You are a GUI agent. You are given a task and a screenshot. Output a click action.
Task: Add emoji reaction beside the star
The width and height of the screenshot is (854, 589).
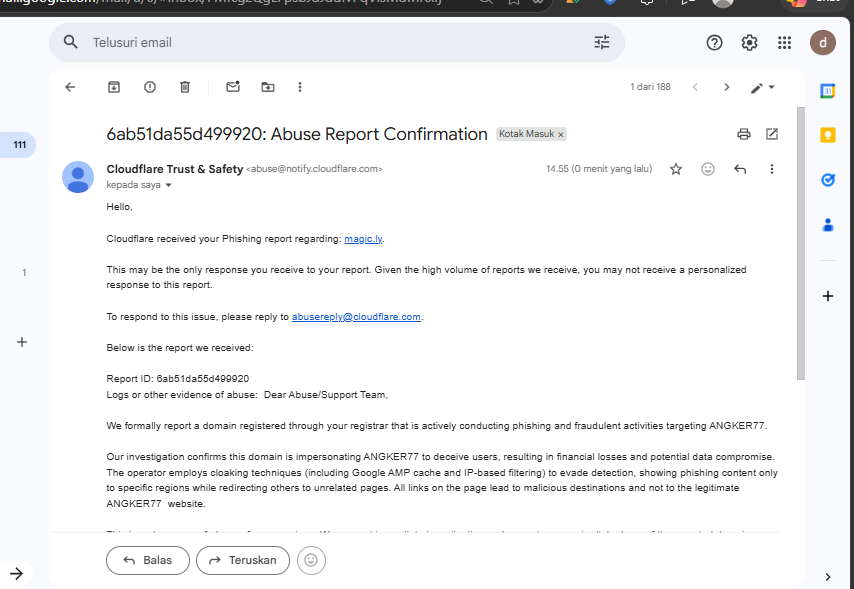click(707, 169)
